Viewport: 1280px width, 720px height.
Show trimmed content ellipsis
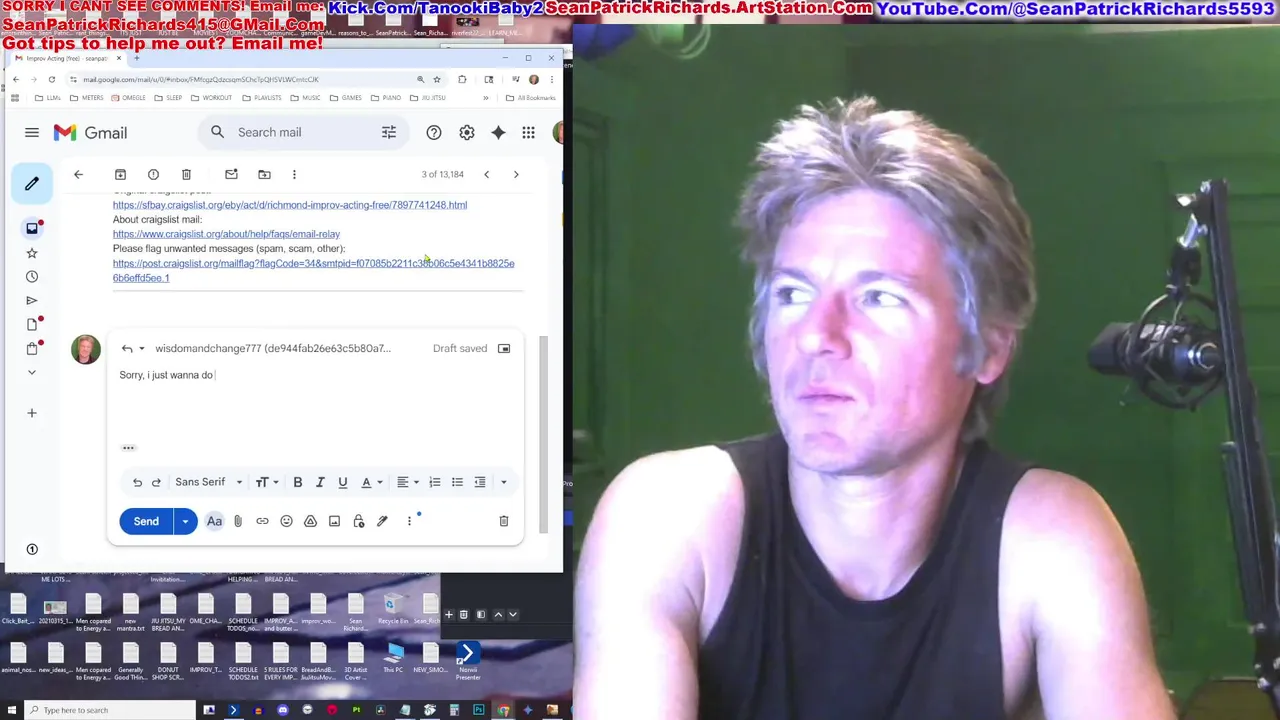click(128, 448)
